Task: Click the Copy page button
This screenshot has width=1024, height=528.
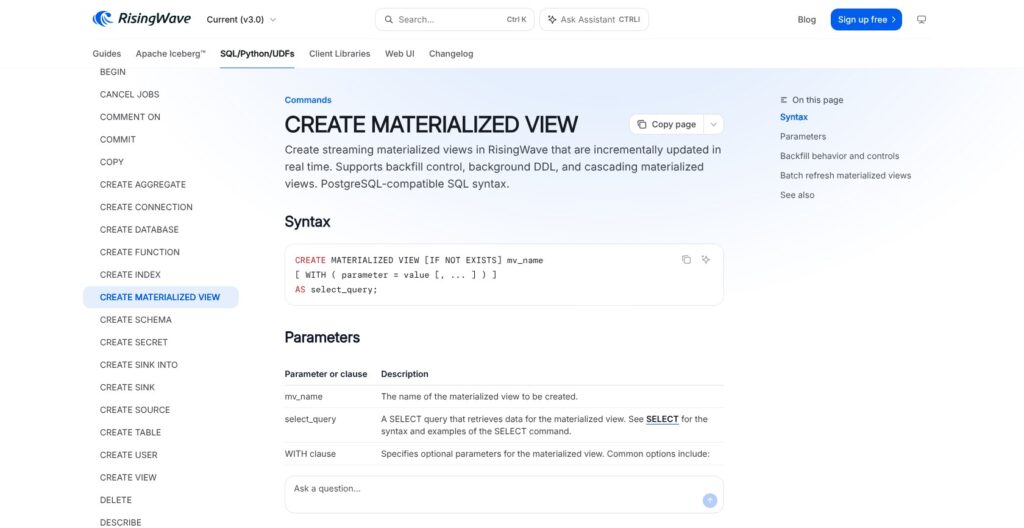Action: point(667,124)
